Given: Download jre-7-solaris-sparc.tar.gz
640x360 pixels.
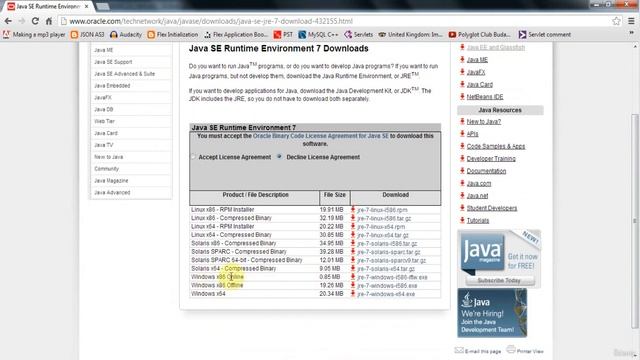Looking at the screenshot, I should 389,252.
